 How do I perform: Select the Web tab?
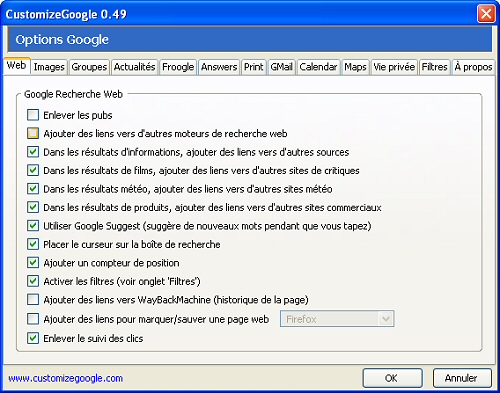pyautogui.click(x=16, y=66)
